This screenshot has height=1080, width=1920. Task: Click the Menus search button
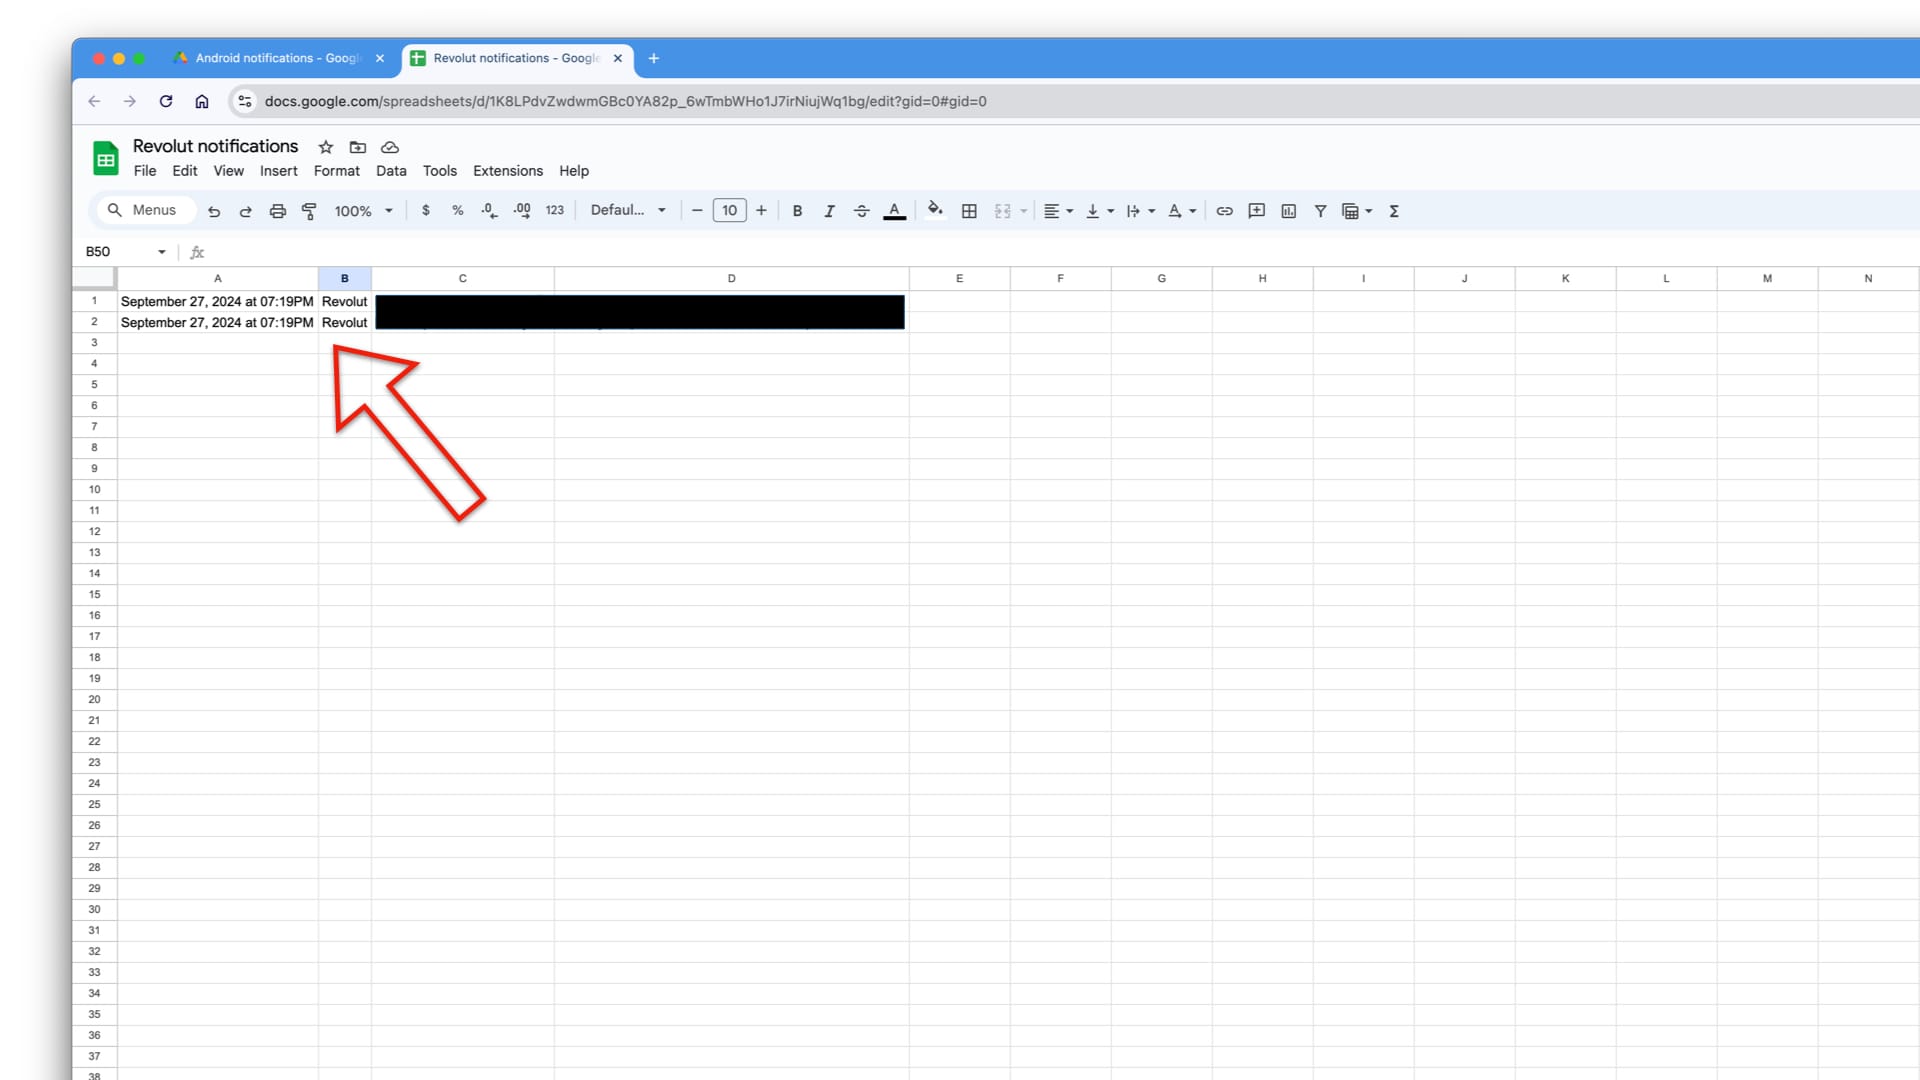(142, 210)
